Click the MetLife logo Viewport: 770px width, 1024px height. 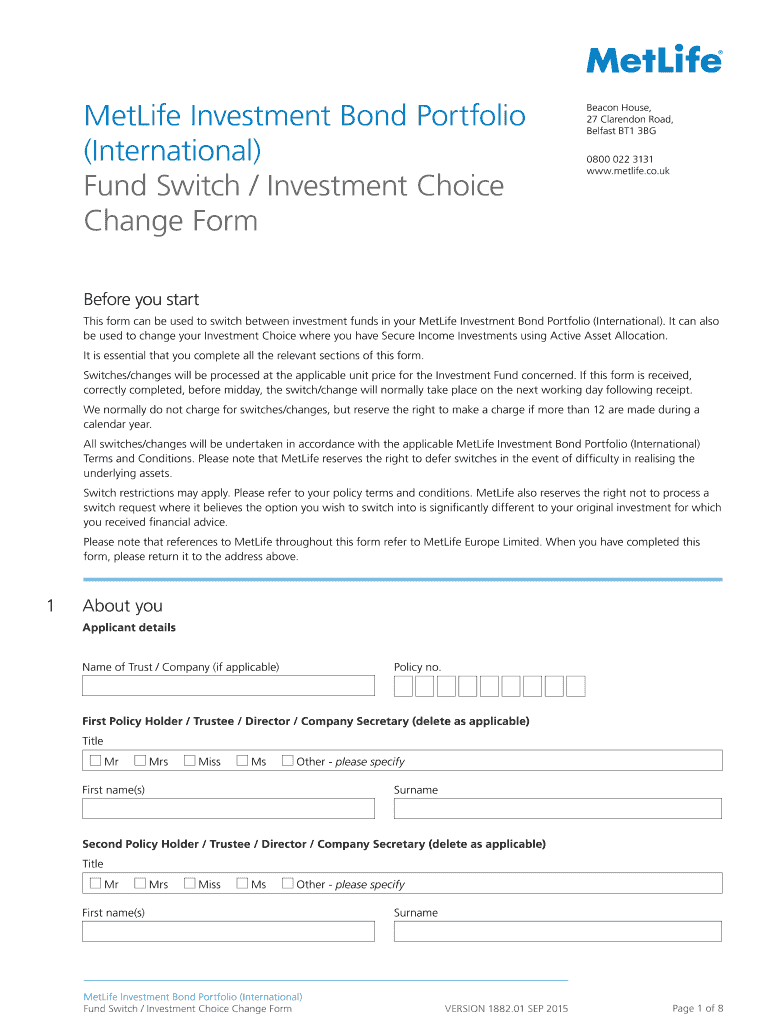tap(653, 59)
